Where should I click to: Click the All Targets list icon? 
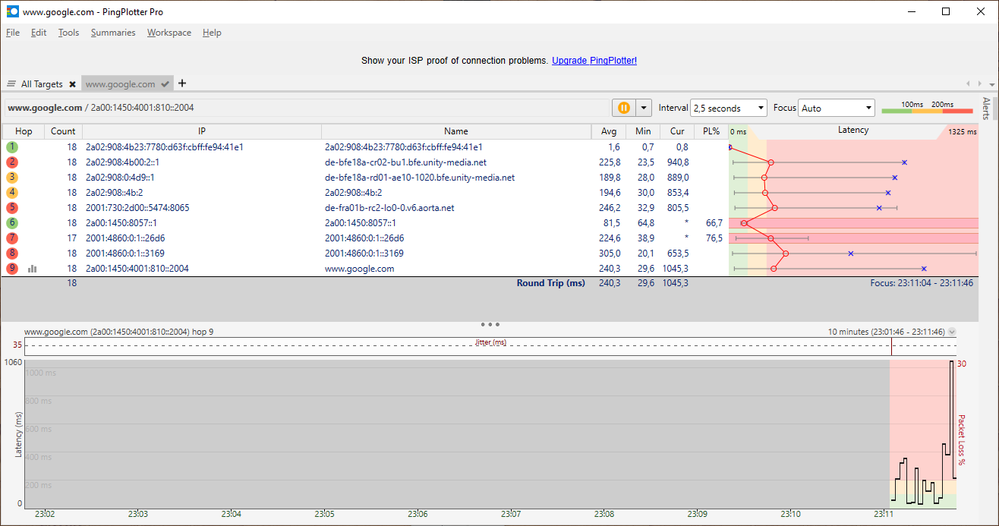click(11, 84)
